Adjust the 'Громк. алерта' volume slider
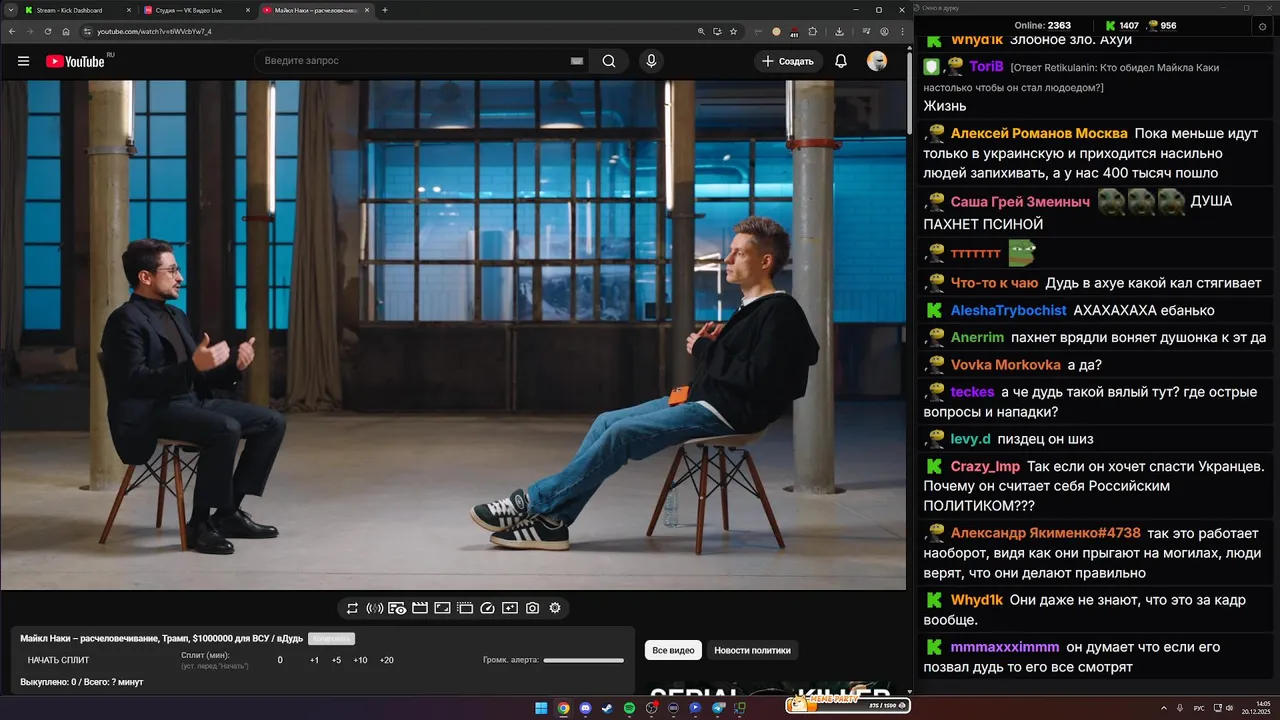The height and width of the screenshot is (720, 1280). (x=583, y=660)
